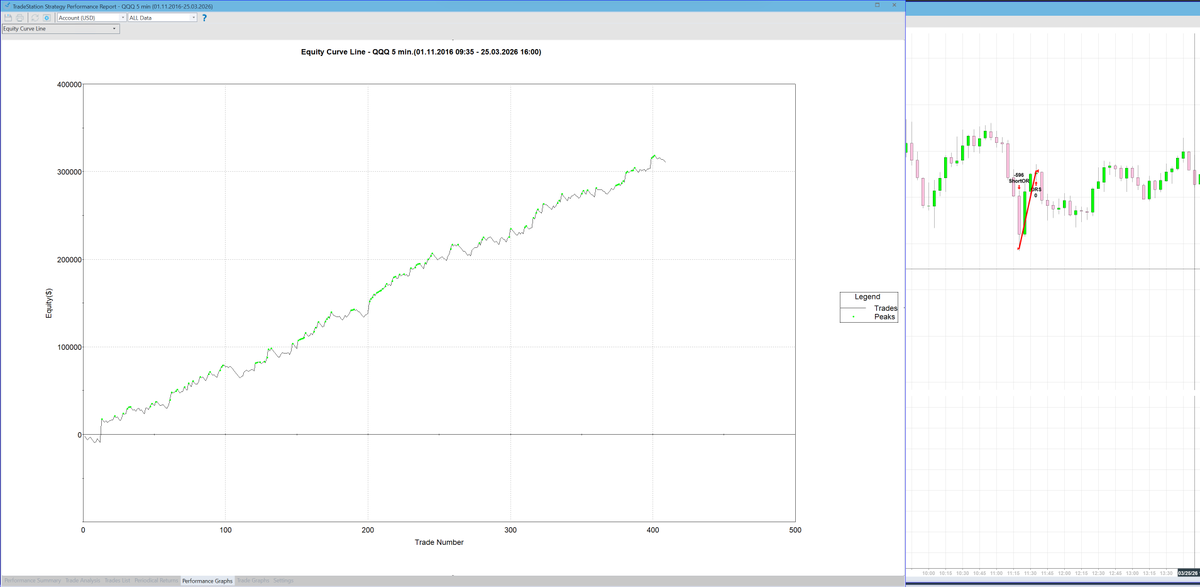Screen dimensions: 1200x587
Task: Maximize the Strategy Performance Report window
Action: pyautogui.click(x=878, y=5)
